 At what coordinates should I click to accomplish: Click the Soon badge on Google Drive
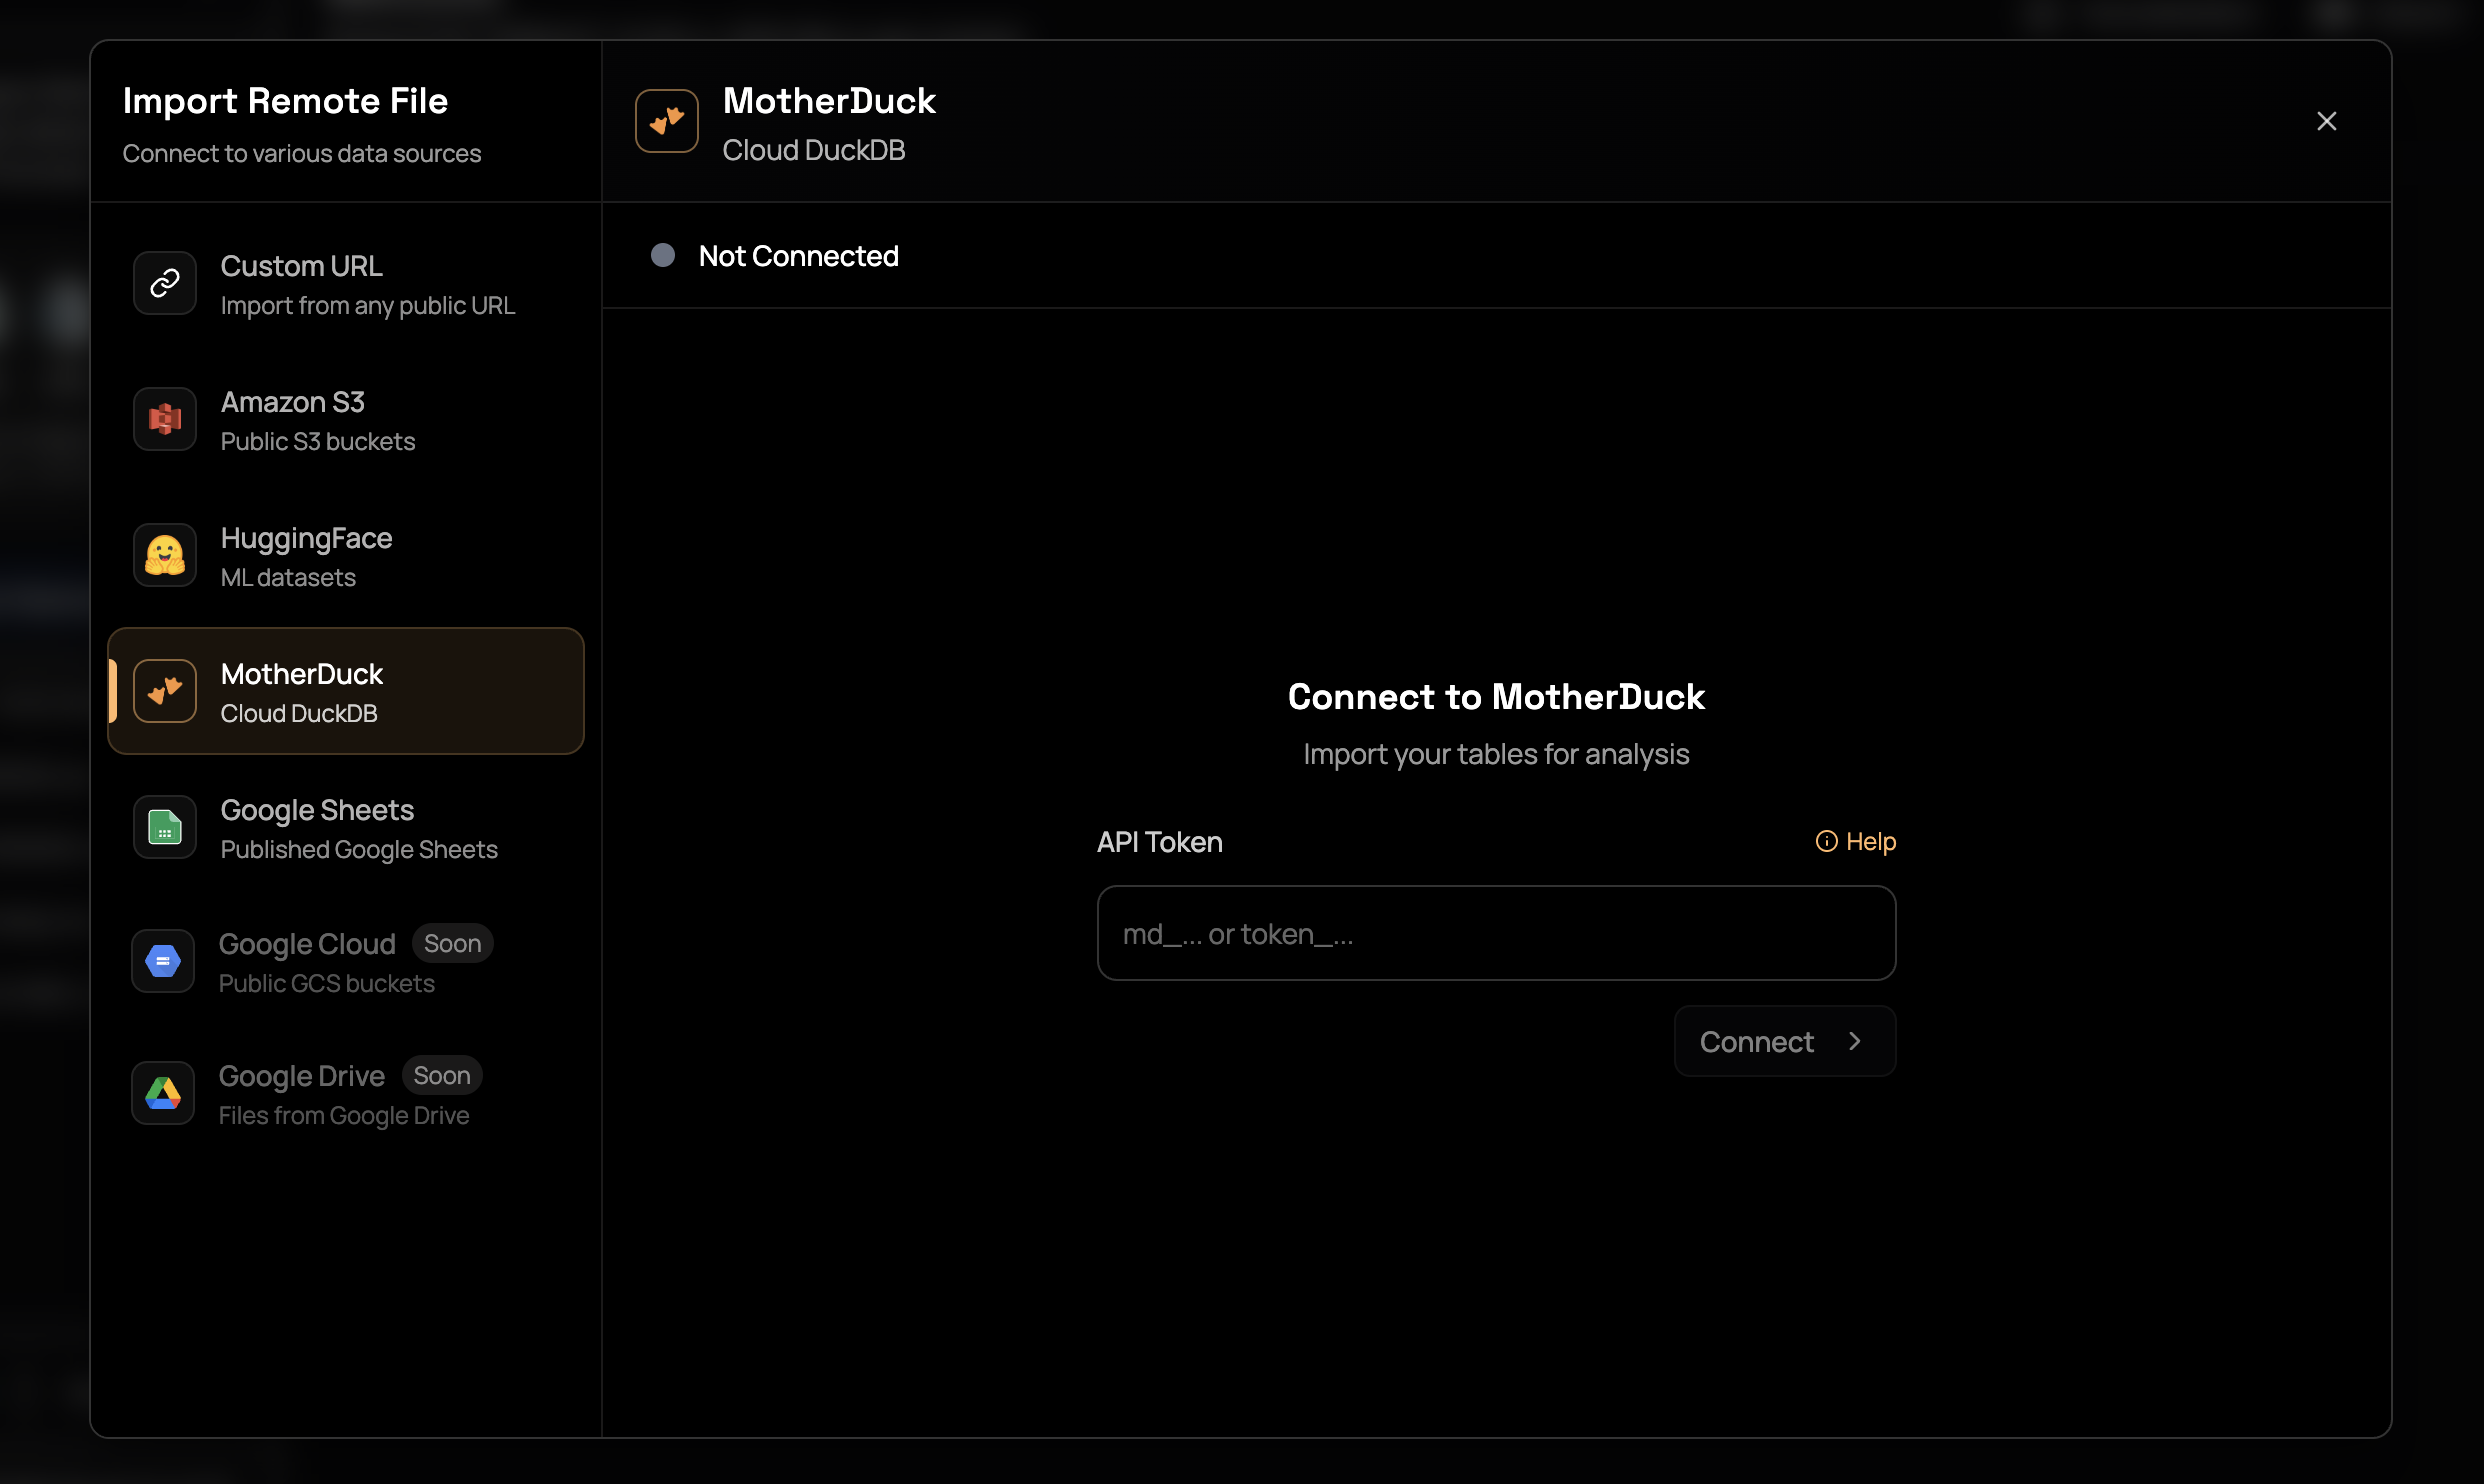point(441,1074)
